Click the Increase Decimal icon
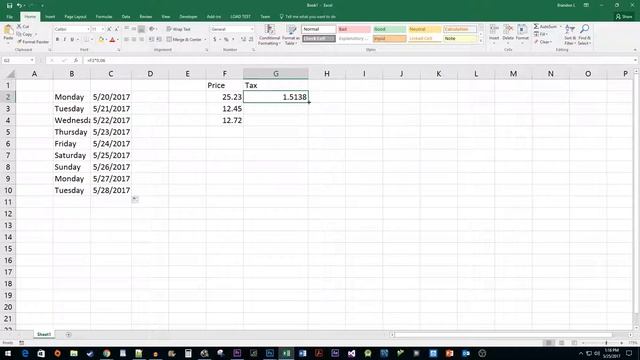The height and width of the screenshot is (360, 640). 243,39
